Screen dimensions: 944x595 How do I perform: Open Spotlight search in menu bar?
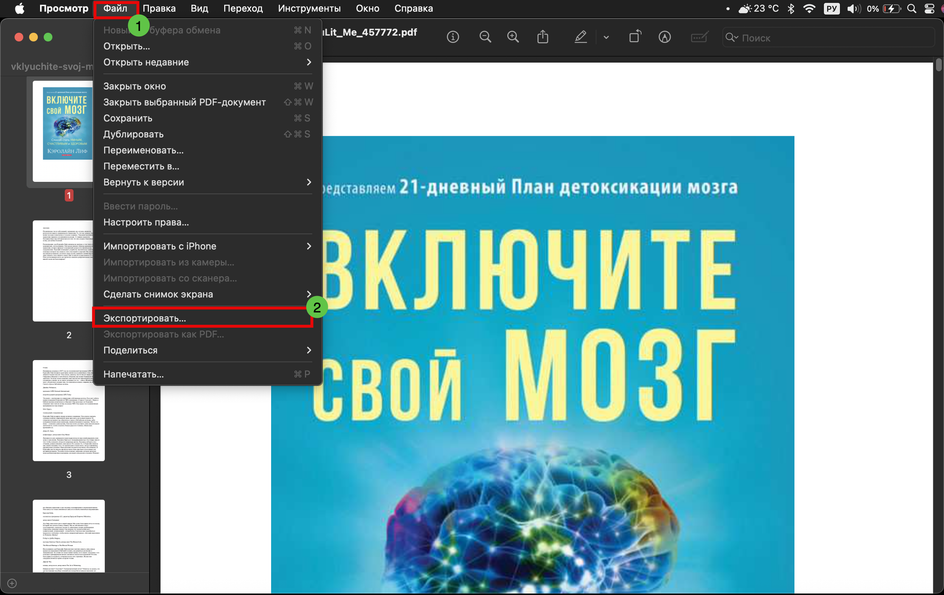[912, 8]
